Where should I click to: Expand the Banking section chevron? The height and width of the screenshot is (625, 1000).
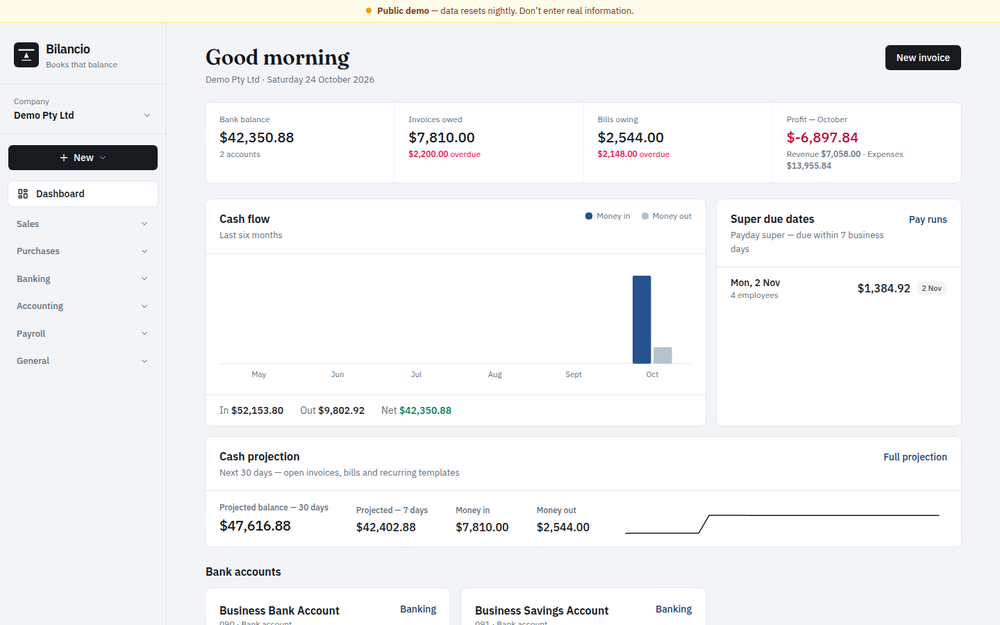point(144,279)
